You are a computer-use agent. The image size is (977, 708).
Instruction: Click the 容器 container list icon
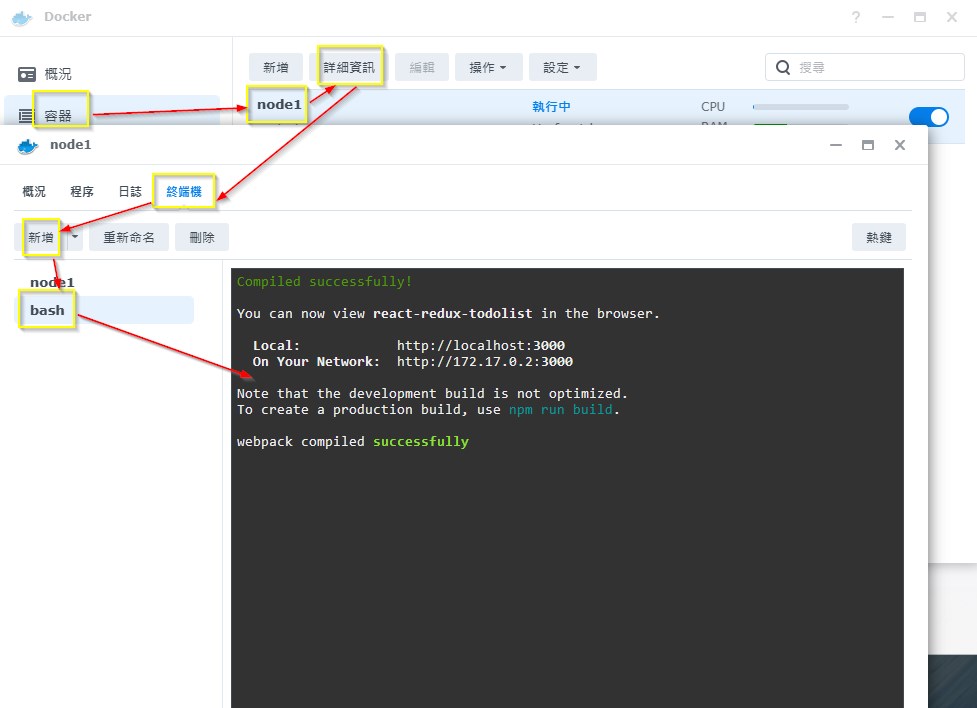click(27, 116)
